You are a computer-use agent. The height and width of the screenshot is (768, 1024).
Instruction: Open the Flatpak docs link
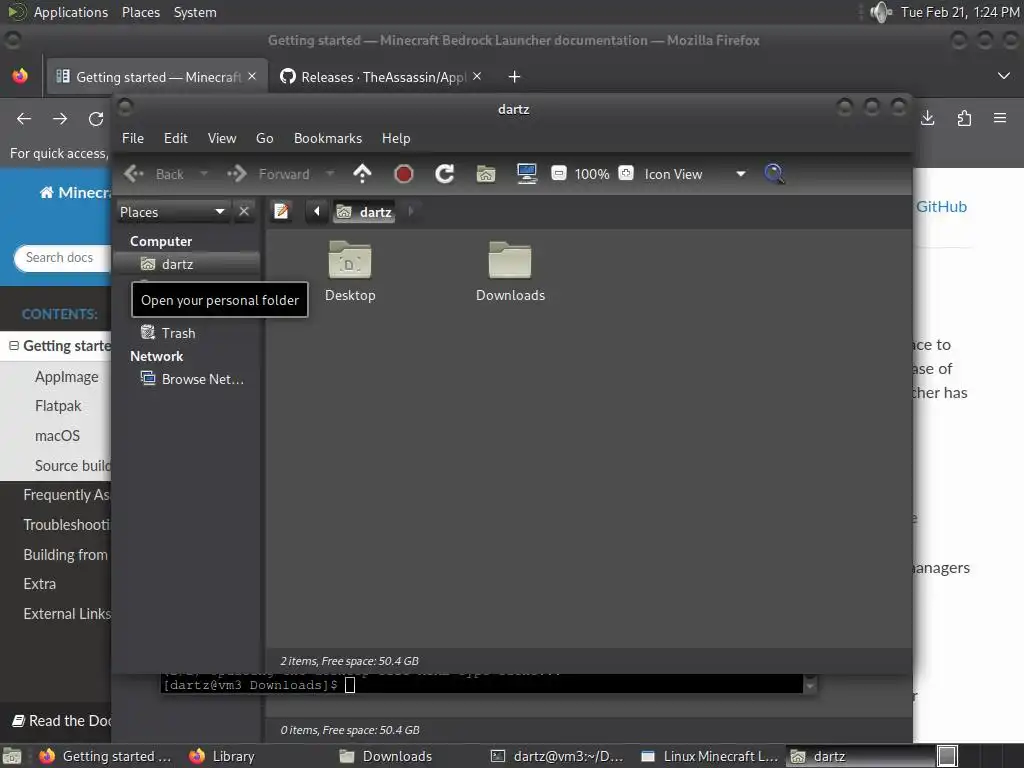[x=58, y=406]
